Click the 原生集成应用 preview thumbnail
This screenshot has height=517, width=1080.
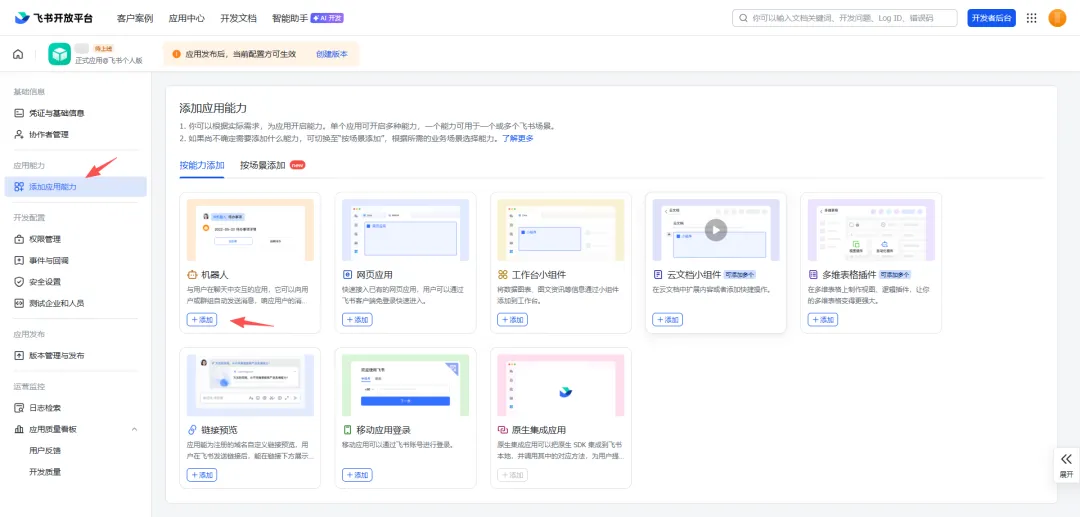tap(561, 386)
